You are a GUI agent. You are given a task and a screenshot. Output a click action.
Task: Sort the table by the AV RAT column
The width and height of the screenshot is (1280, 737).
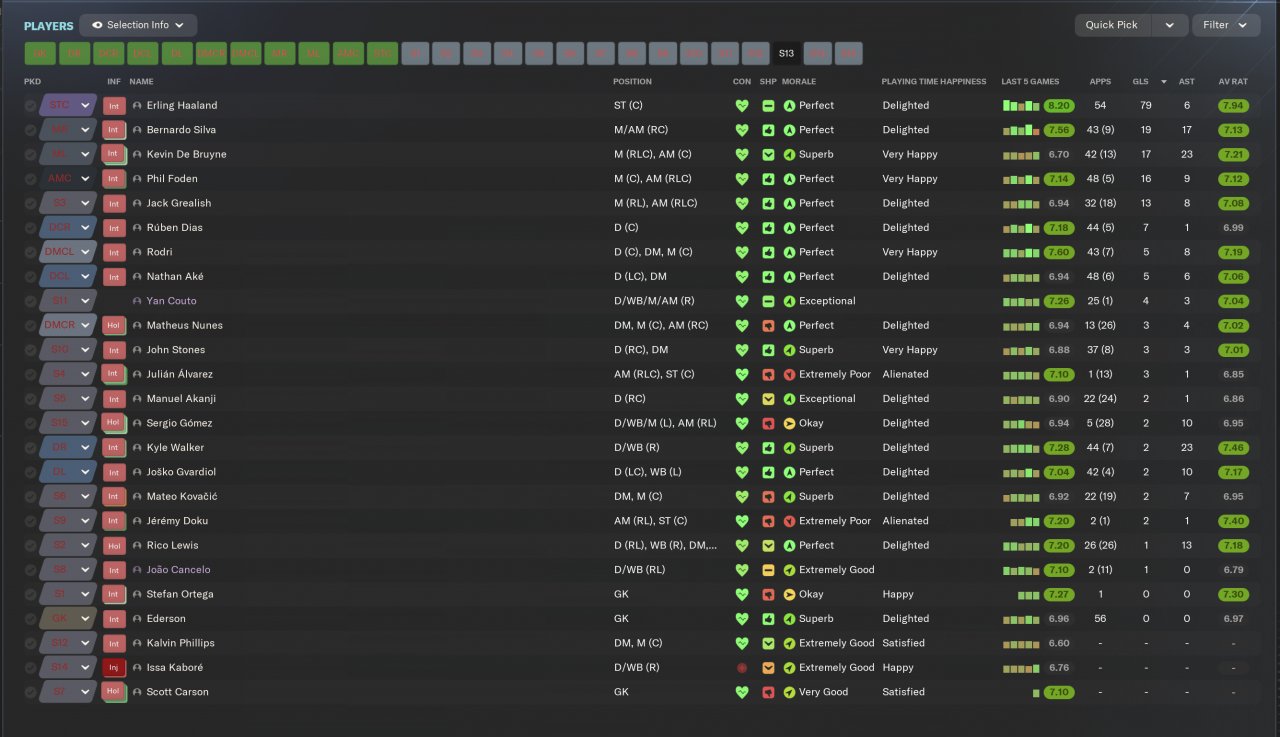[1233, 81]
